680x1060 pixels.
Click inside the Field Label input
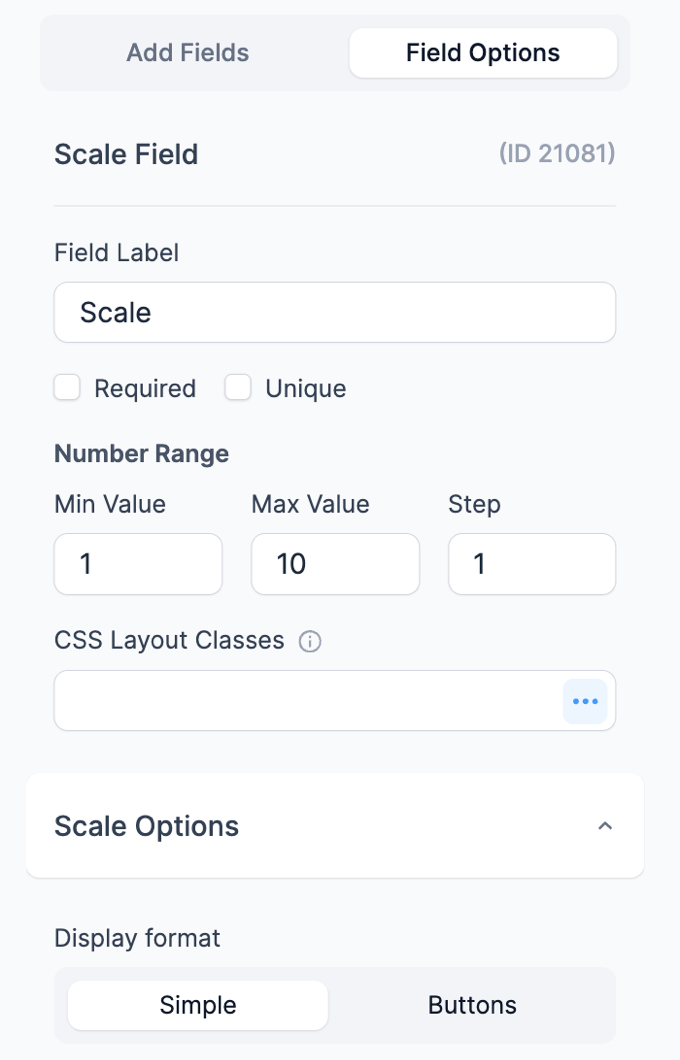(335, 312)
